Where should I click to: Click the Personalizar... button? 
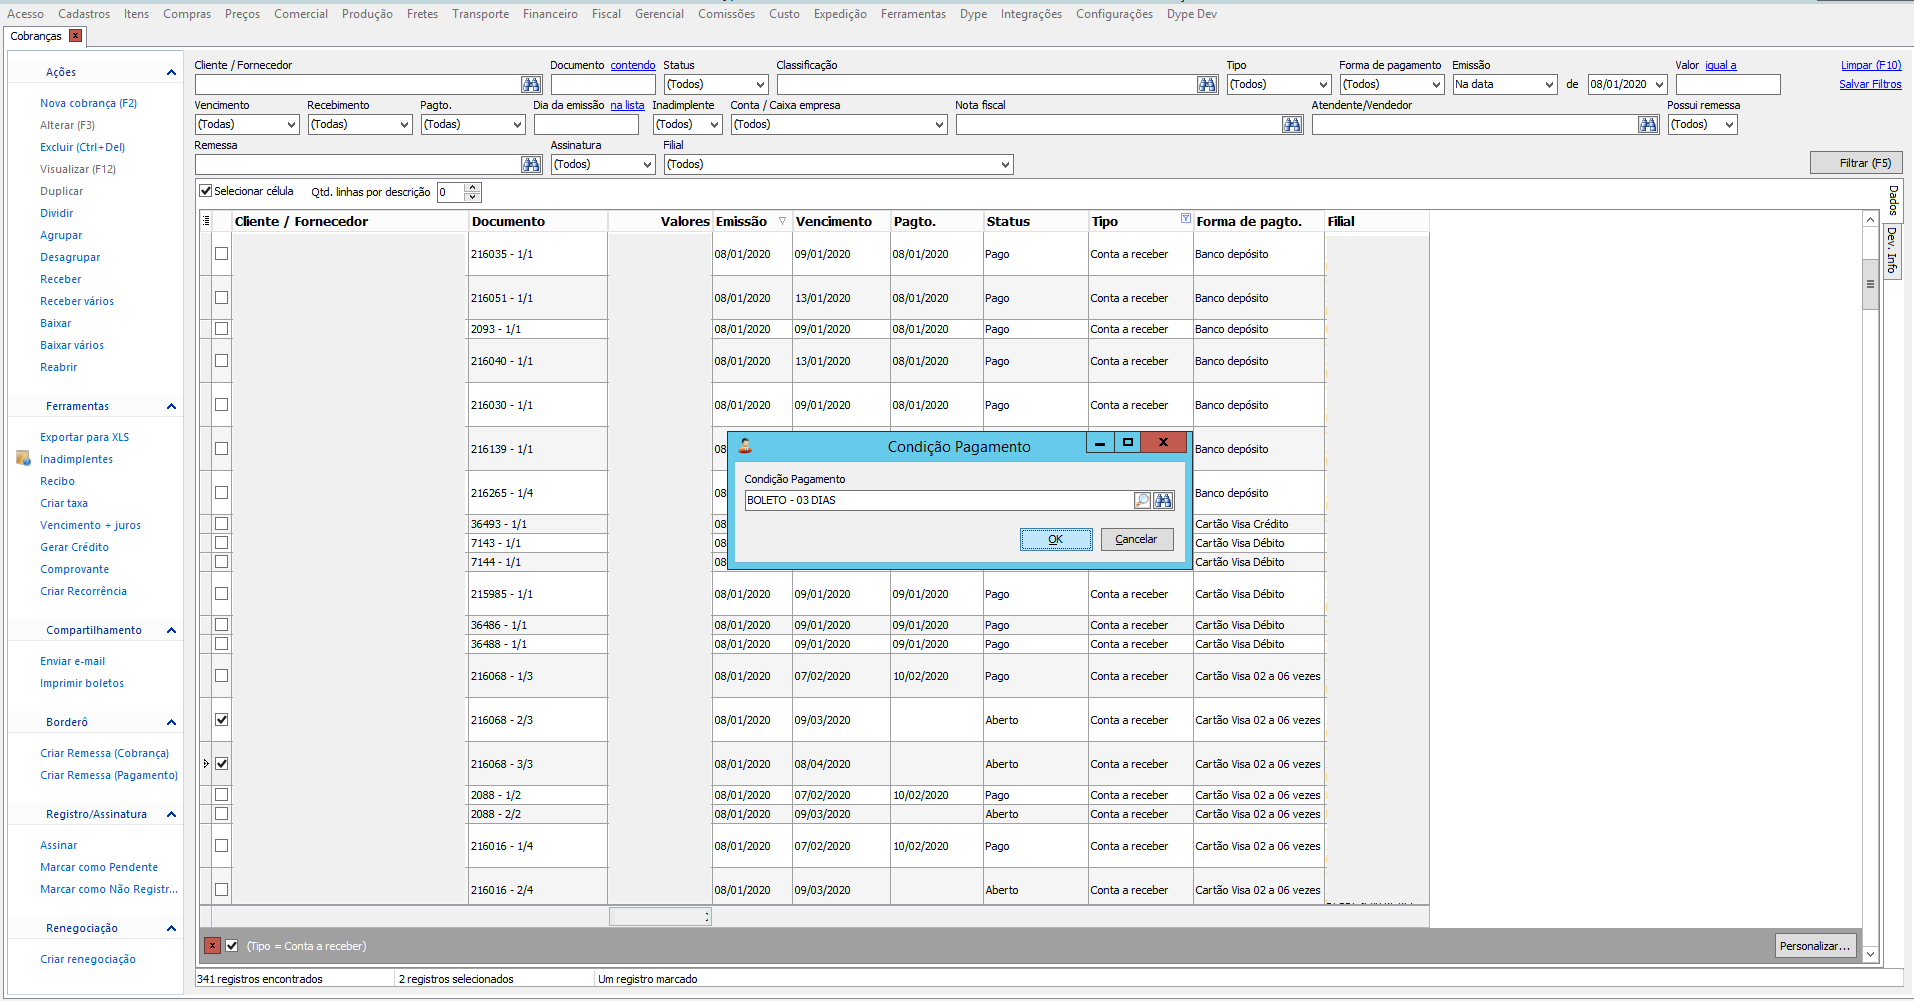tap(1816, 946)
